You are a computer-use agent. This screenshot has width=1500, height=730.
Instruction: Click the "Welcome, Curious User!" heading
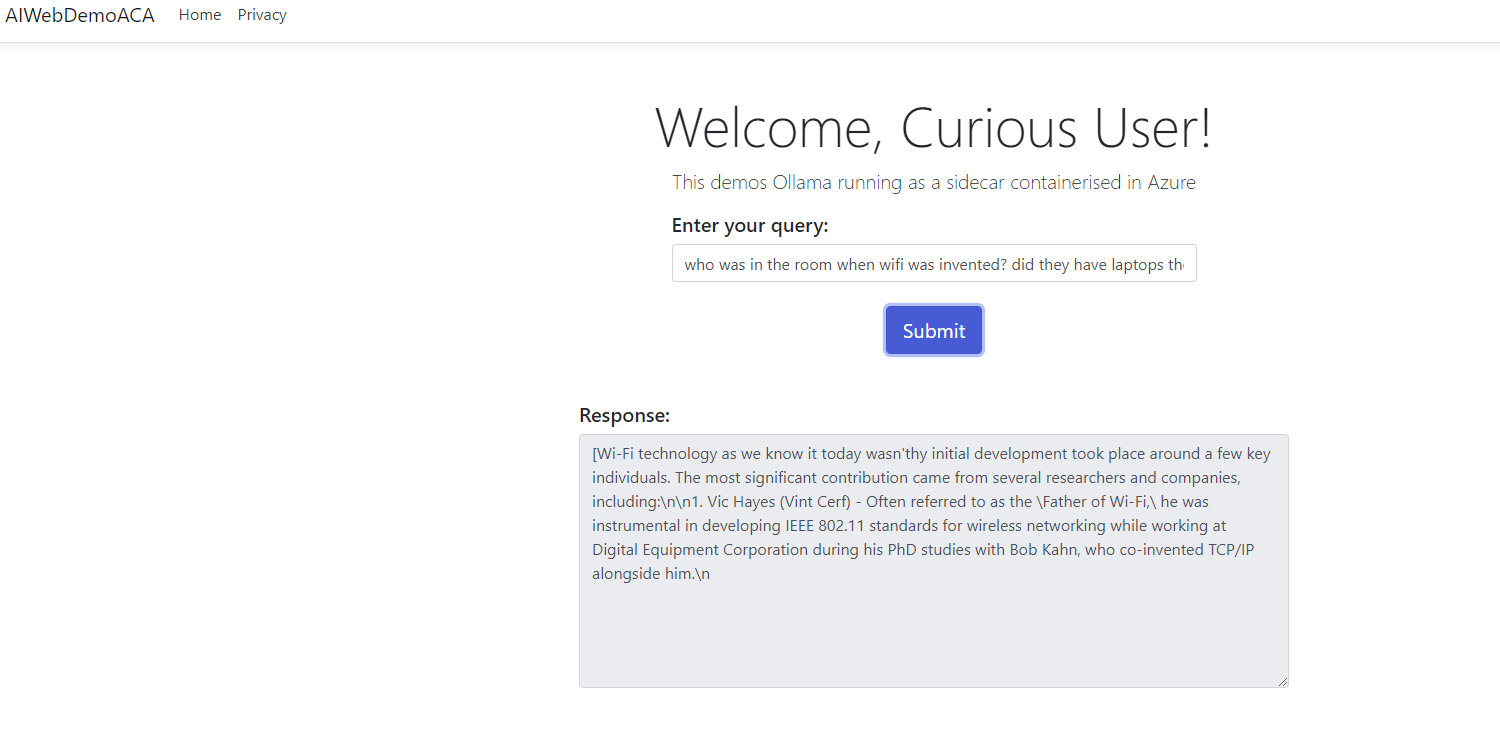point(933,128)
